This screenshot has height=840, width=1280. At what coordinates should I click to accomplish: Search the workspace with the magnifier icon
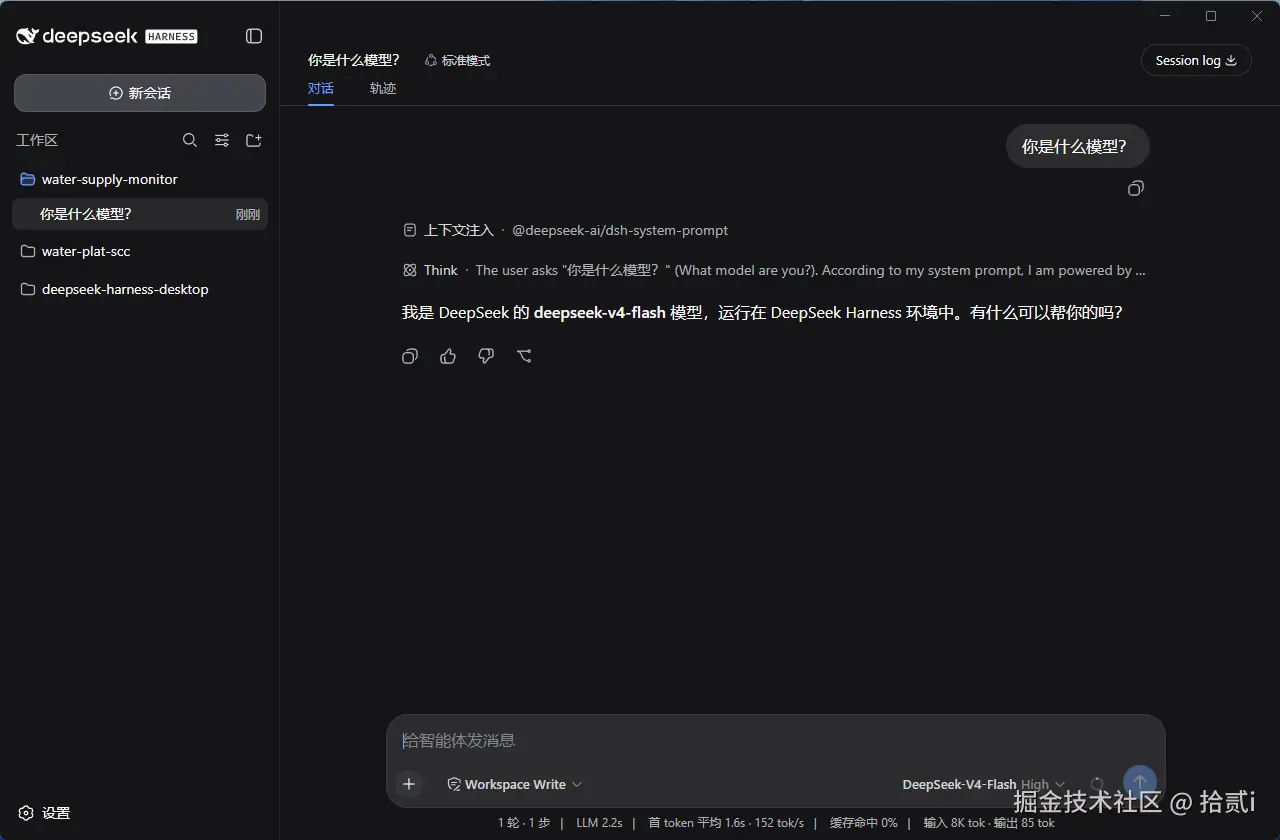point(190,140)
